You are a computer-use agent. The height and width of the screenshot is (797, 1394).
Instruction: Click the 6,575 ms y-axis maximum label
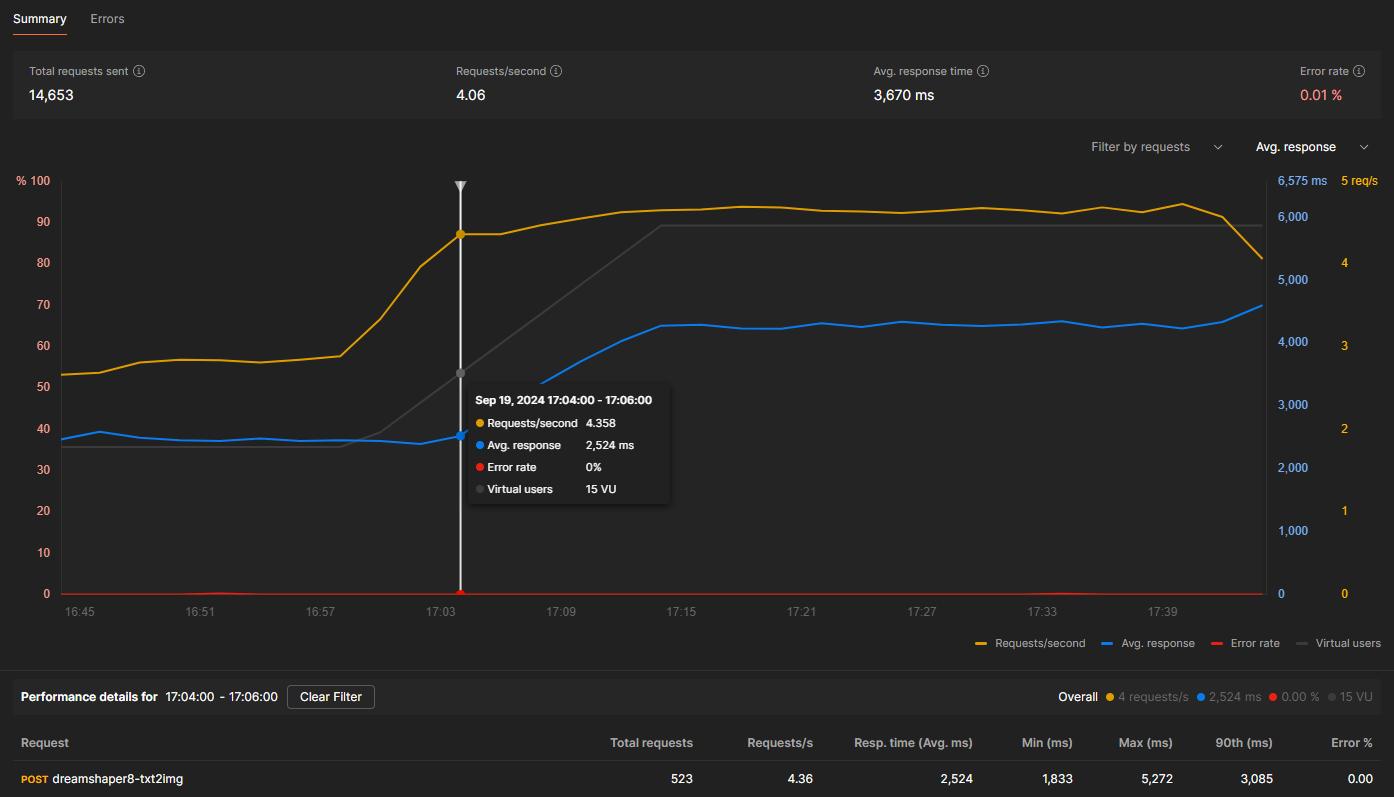[x=1302, y=181]
